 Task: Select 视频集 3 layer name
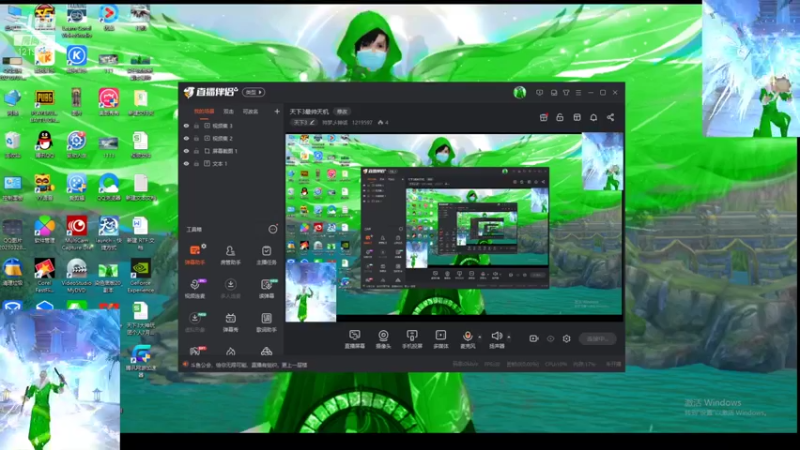222,126
